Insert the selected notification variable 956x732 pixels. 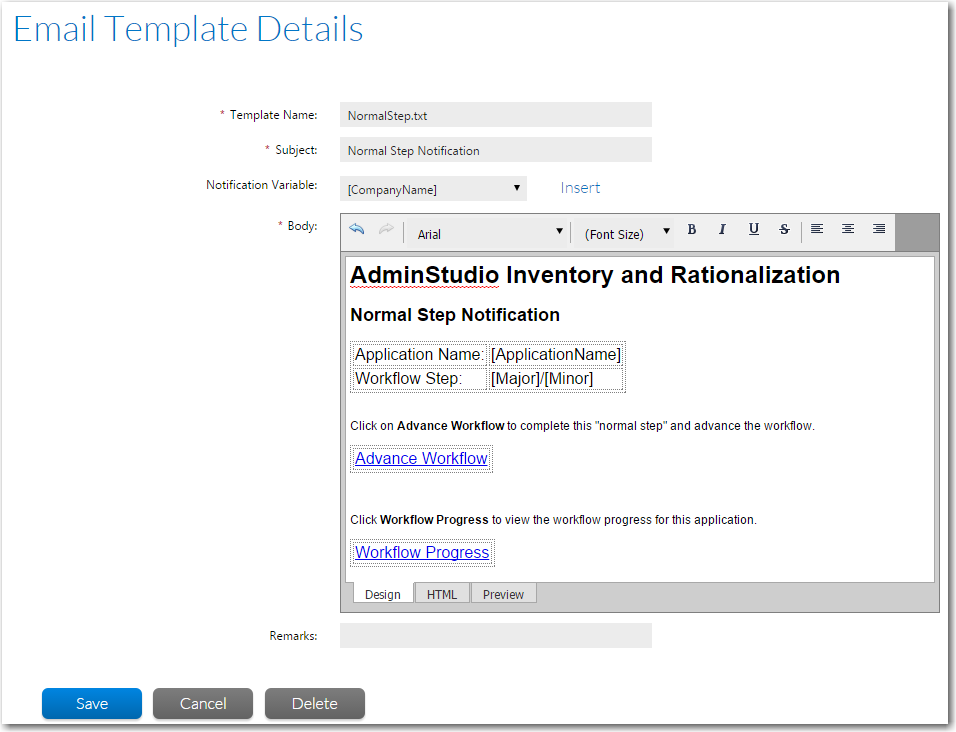point(580,188)
